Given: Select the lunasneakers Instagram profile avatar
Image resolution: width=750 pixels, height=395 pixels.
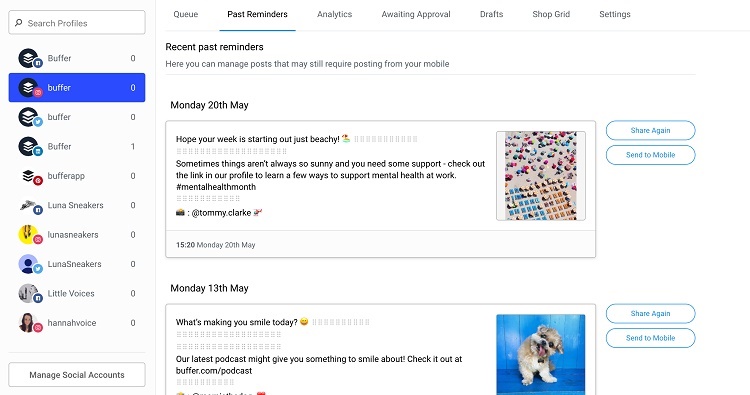Looking at the screenshot, I should click(x=30, y=235).
